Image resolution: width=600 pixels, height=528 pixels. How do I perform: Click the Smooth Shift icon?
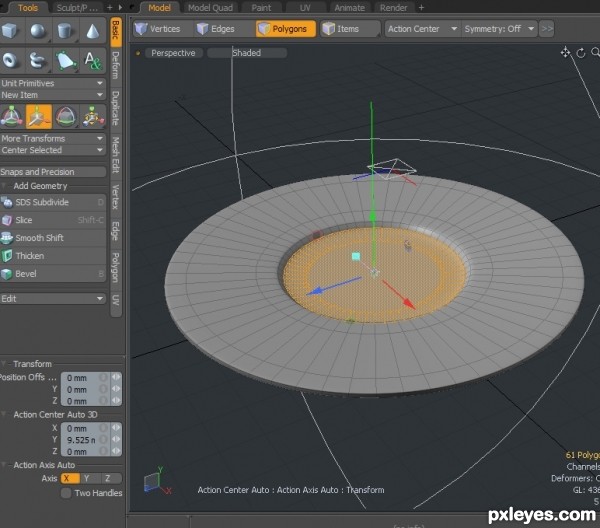click(7, 238)
